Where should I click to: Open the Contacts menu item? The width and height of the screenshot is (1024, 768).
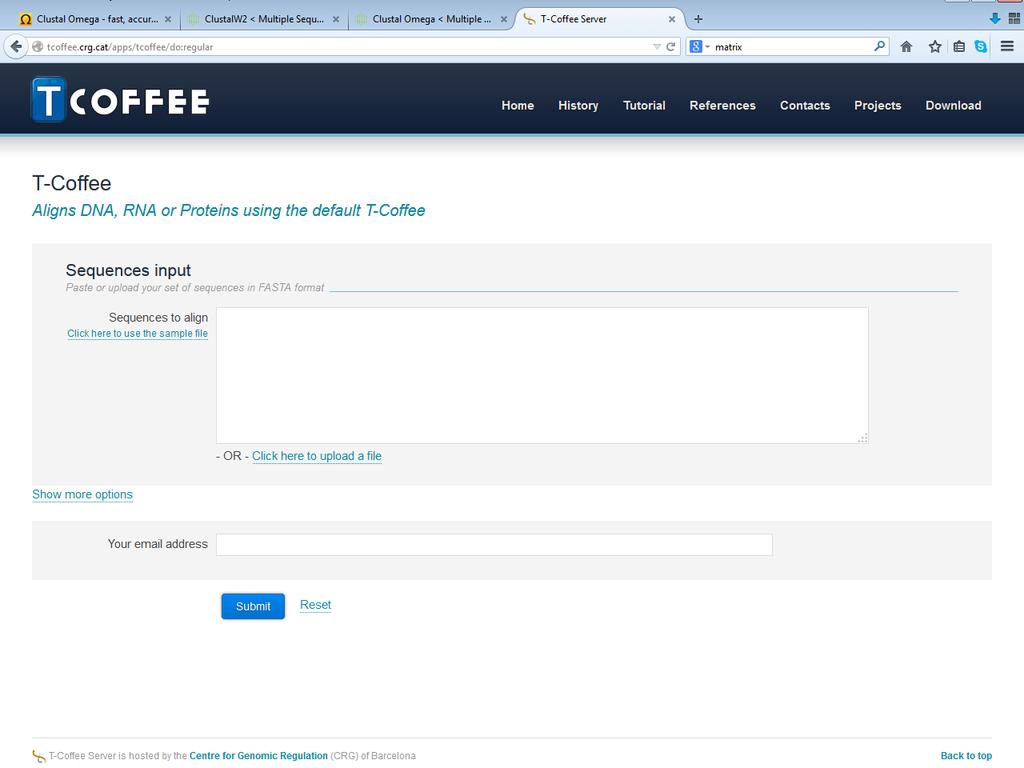coord(805,105)
